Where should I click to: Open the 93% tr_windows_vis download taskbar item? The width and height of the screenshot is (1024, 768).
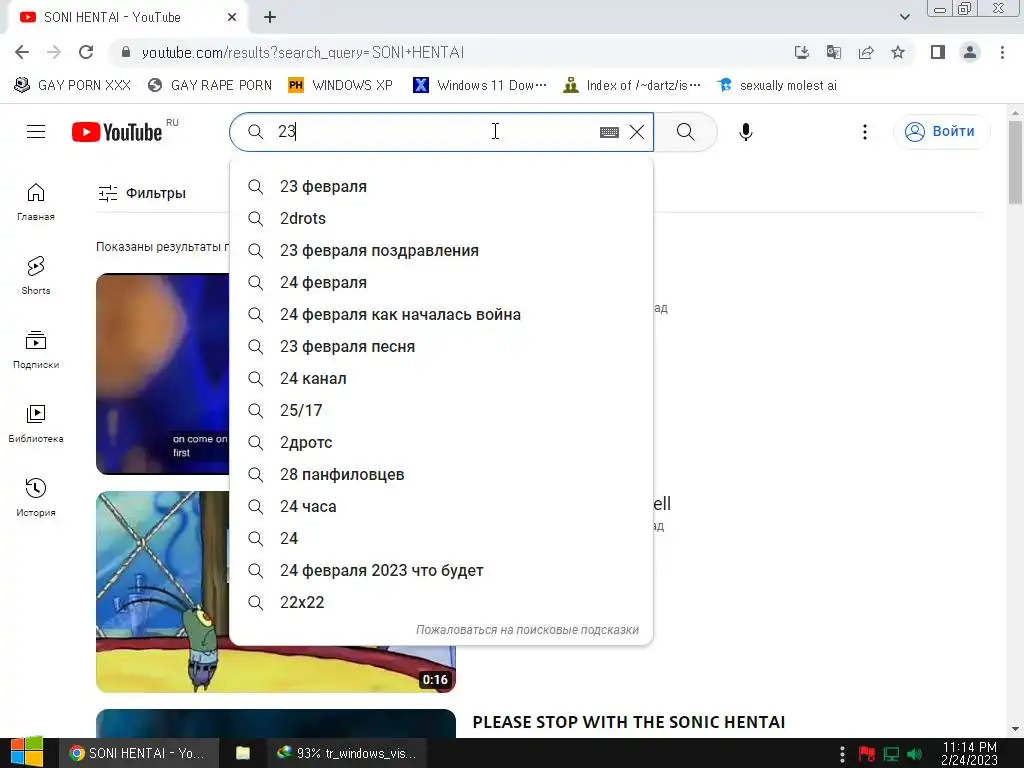pyautogui.click(x=347, y=754)
